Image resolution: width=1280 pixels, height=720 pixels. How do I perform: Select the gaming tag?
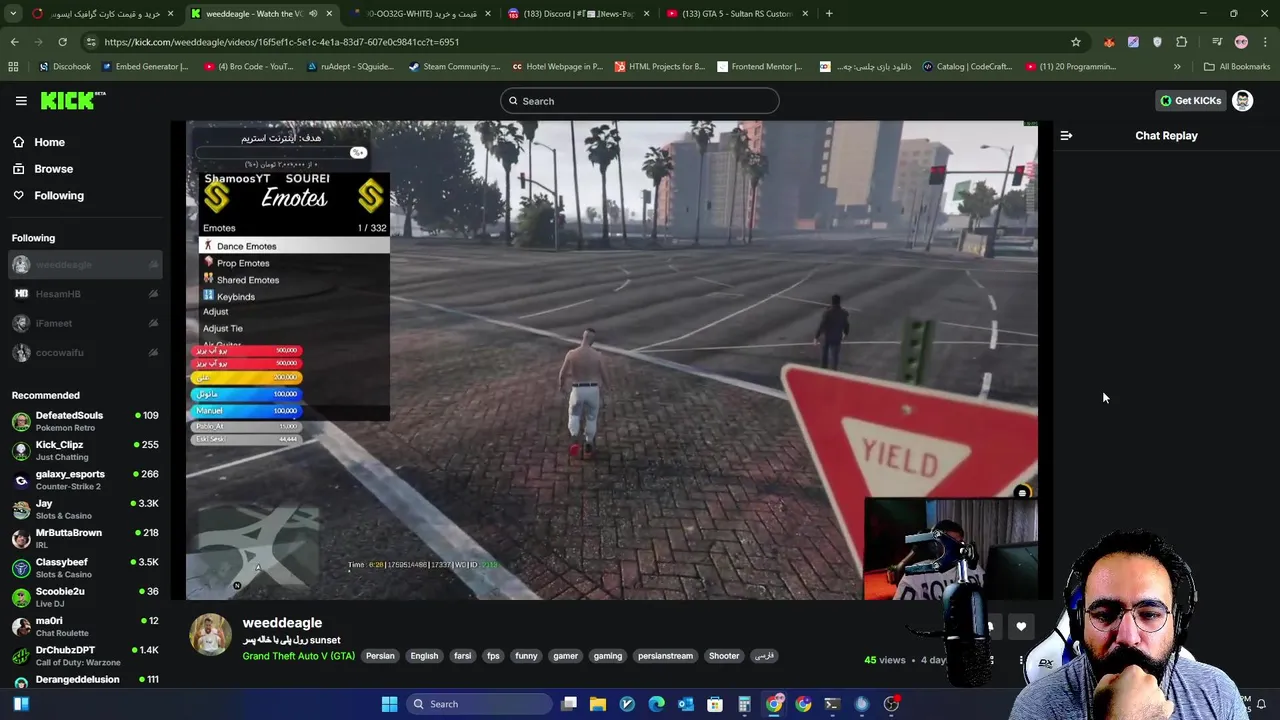[607, 656]
